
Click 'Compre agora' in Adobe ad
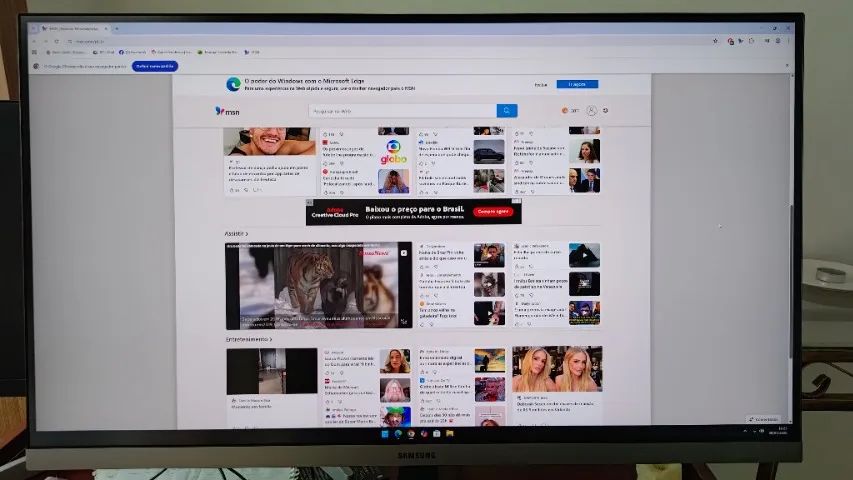(x=493, y=211)
